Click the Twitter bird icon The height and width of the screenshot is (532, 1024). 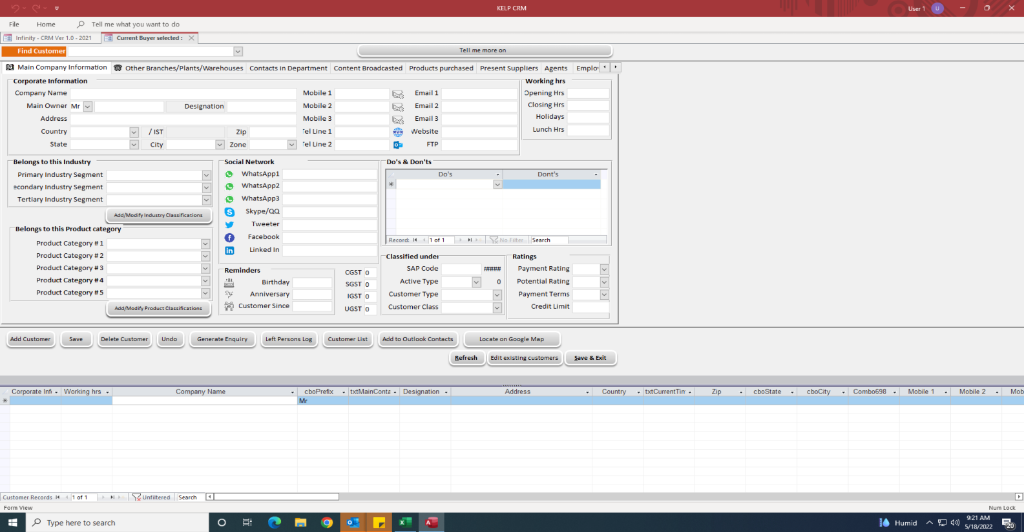point(229,225)
